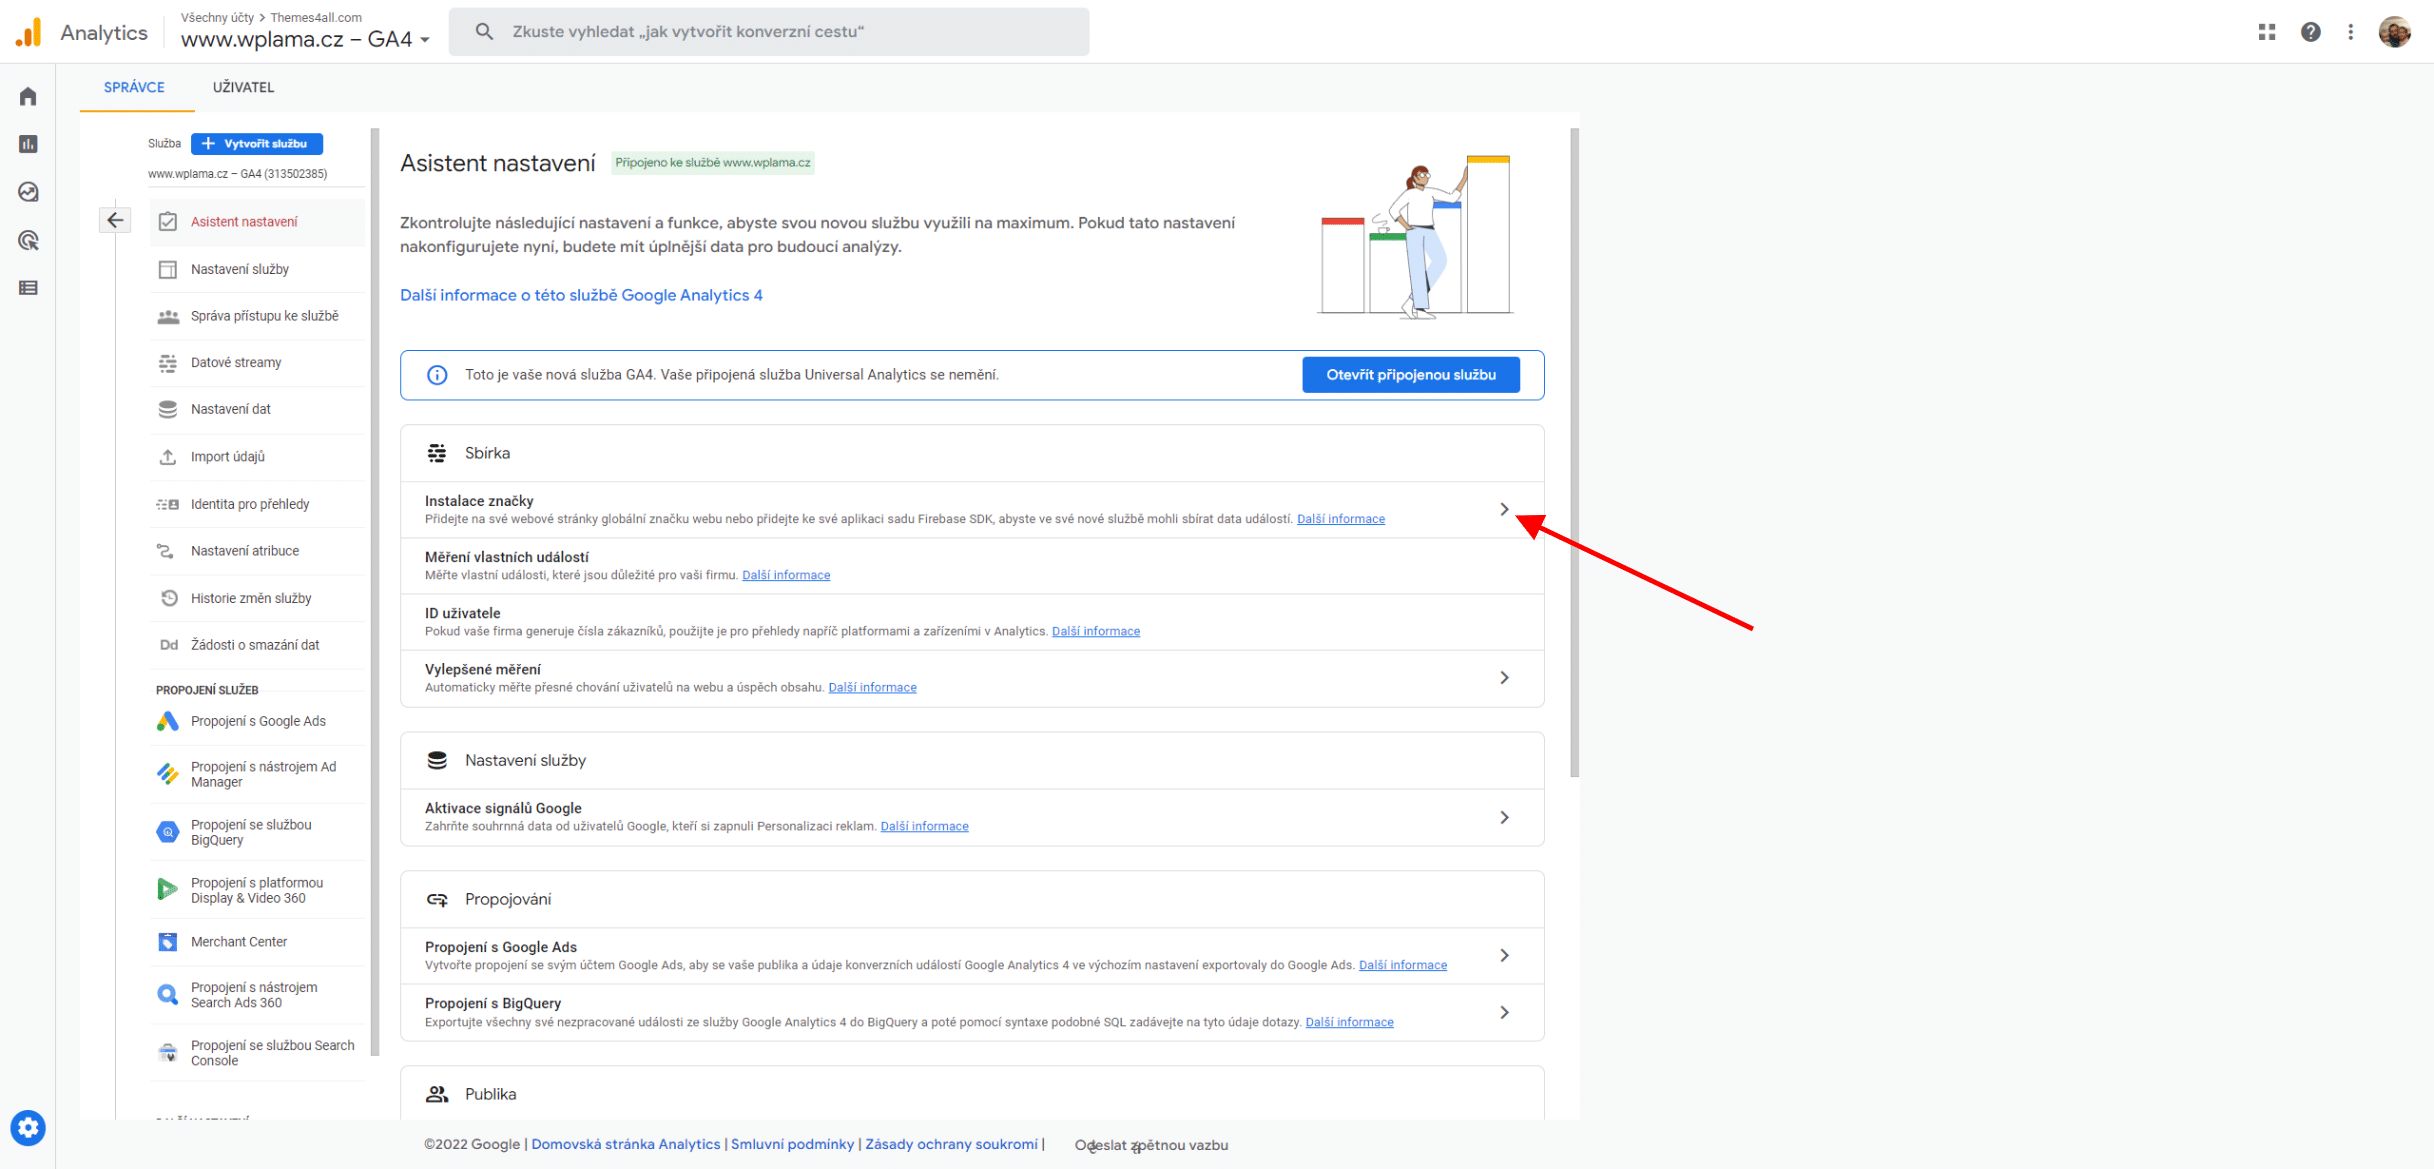Click the back arrow in admin column
This screenshot has width=2434, height=1169.
(x=115, y=220)
